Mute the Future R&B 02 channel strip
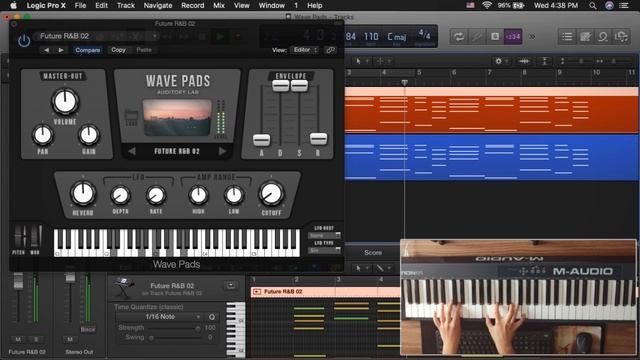Viewport: 640px width, 360px height. [x=18, y=339]
